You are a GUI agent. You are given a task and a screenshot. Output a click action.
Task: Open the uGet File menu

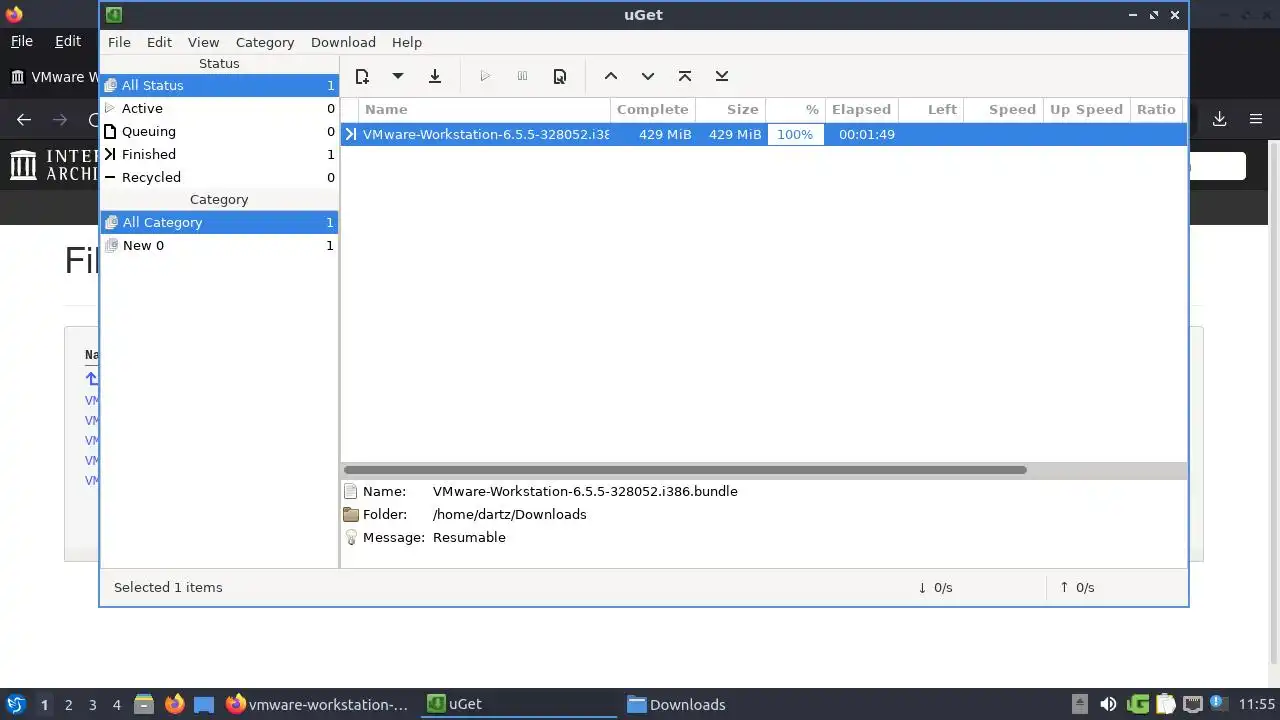(x=119, y=42)
